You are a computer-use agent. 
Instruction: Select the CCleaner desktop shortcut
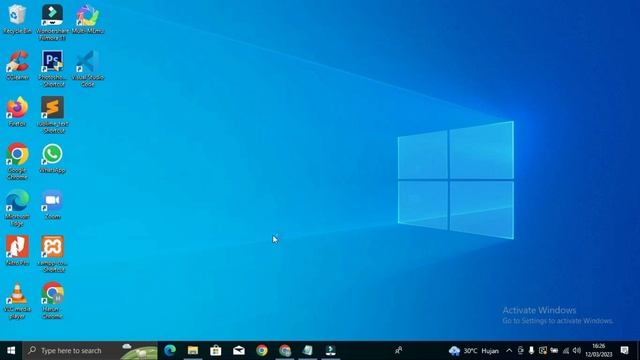17,65
